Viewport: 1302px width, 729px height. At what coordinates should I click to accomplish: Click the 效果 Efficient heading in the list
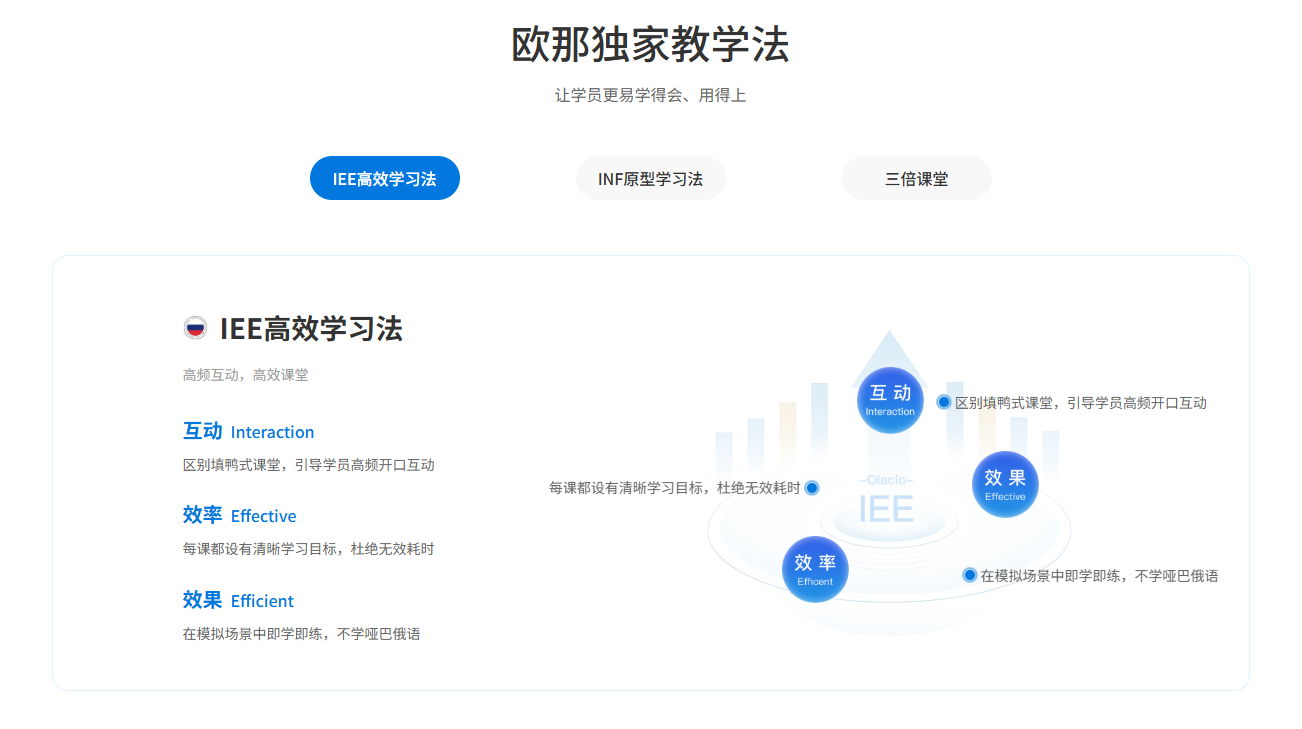click(238, 600)
